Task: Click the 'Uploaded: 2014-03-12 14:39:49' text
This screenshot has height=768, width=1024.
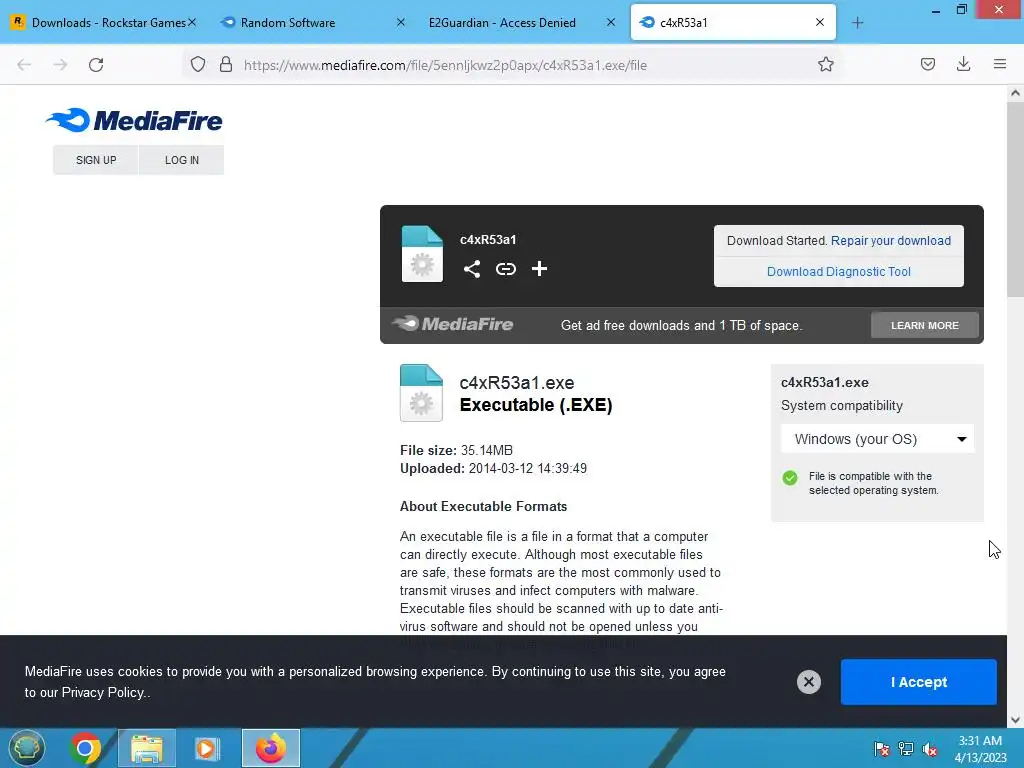Action: tap(493, 468)
